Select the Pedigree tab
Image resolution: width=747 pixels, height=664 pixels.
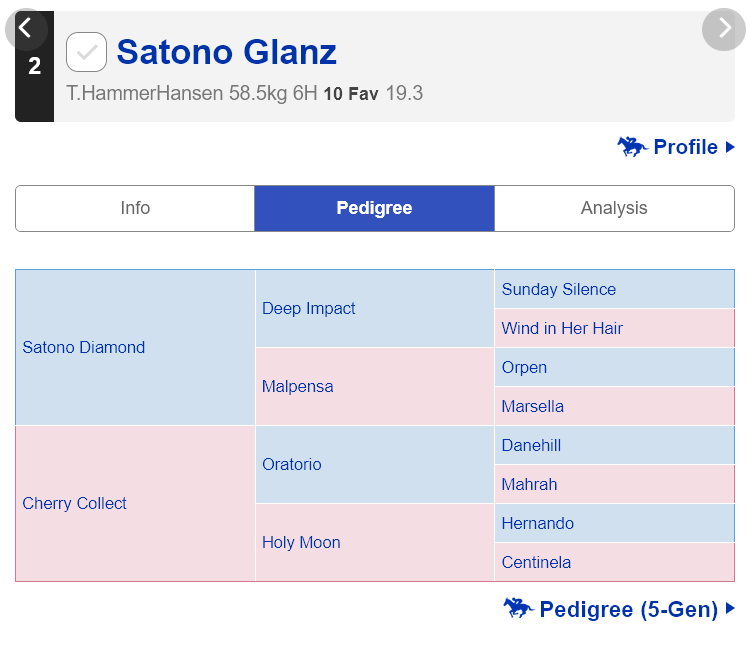coord(374,208)
